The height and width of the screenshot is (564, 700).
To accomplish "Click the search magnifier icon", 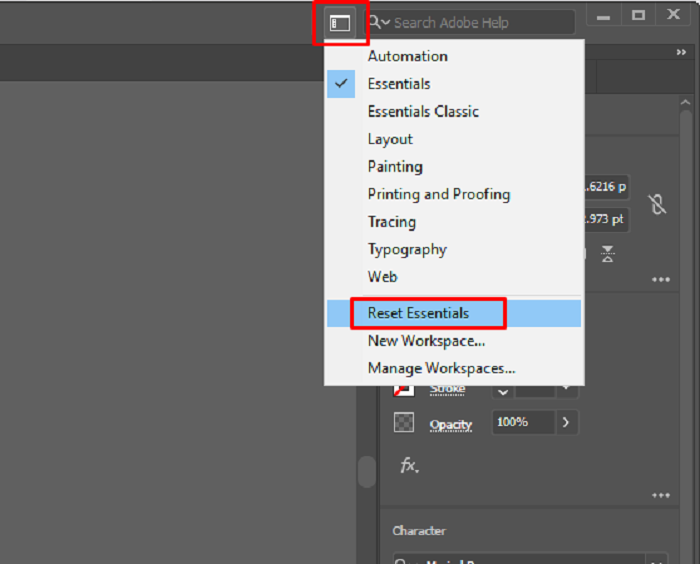I will coord(377,22).
